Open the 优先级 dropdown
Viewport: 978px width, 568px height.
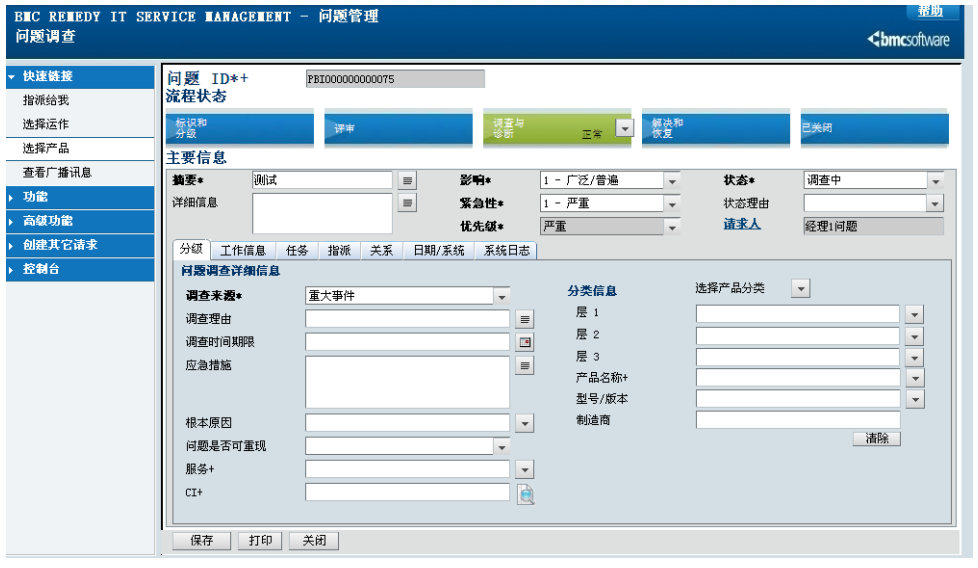[672, 227]
